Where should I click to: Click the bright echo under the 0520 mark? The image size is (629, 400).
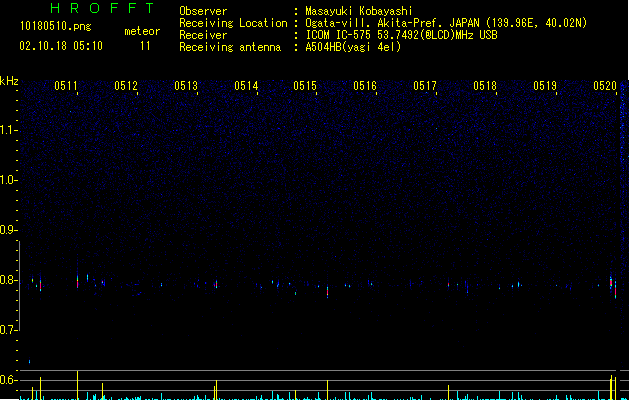point(611,282)
